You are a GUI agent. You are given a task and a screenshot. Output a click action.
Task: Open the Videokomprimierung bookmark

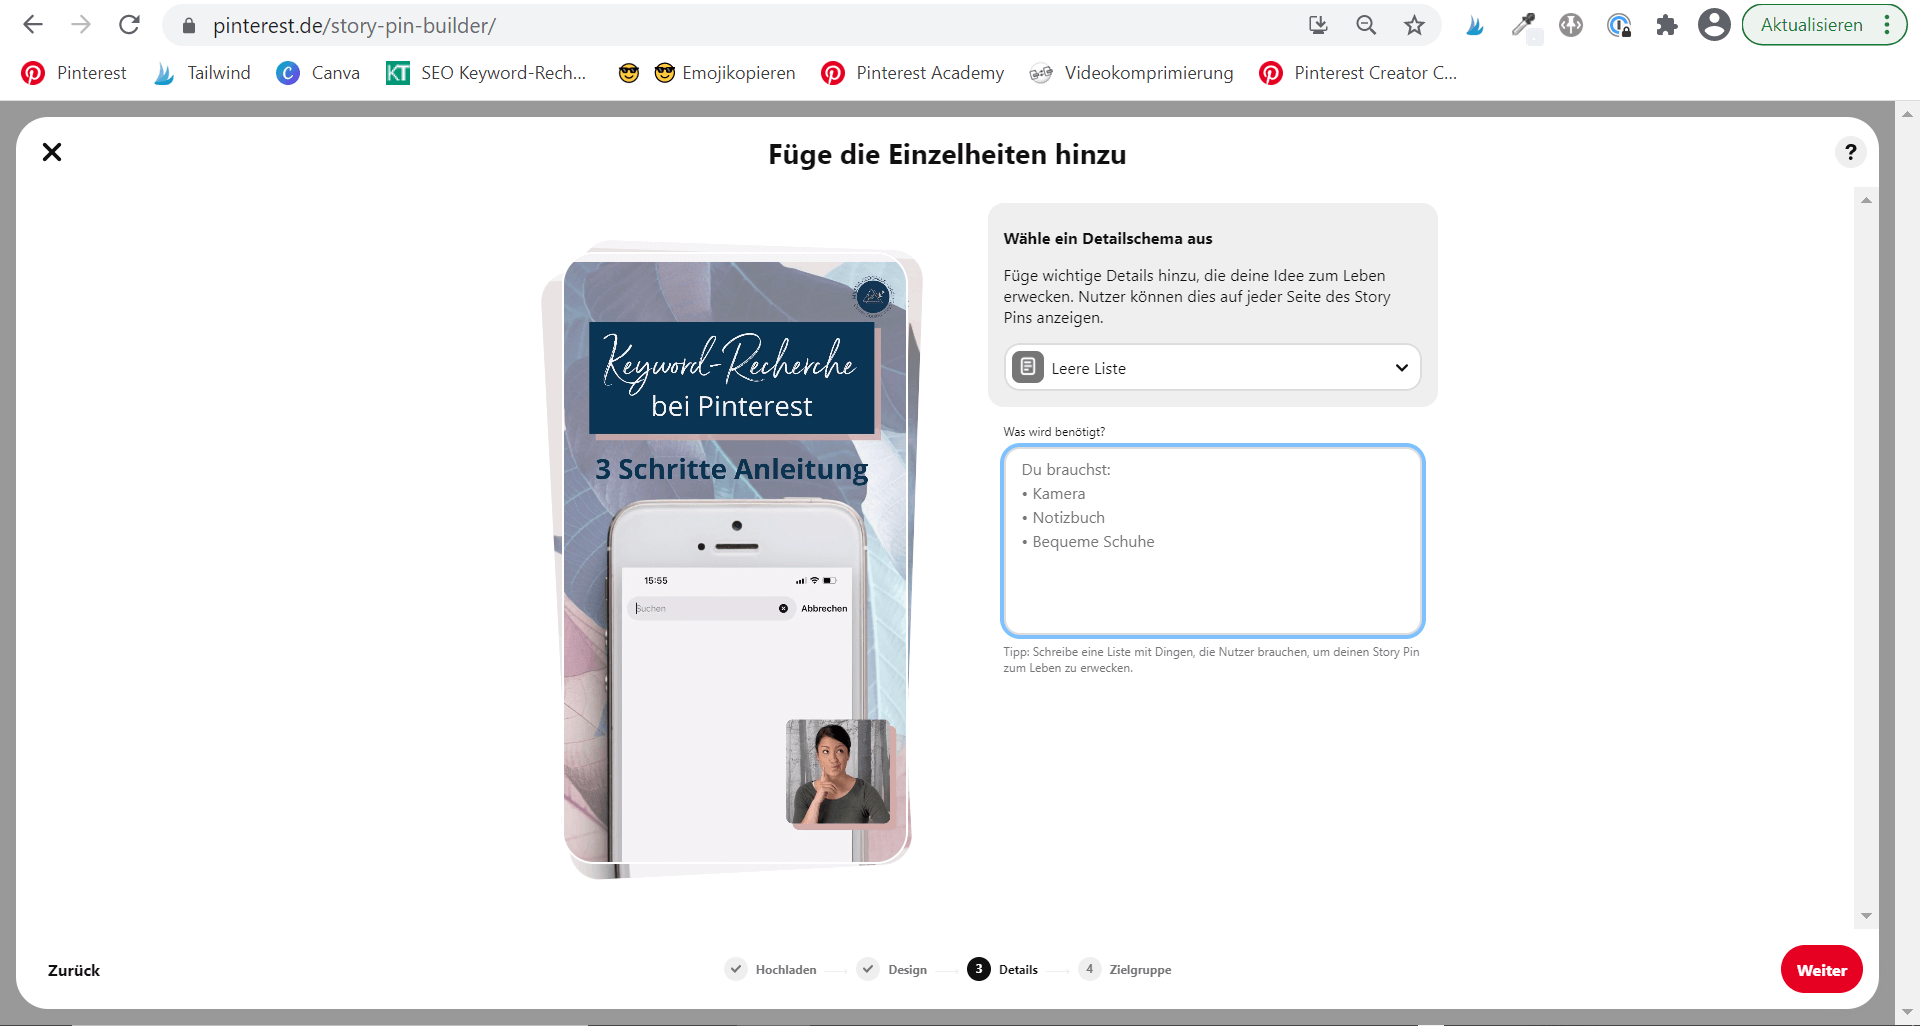pyautogui.click(x=1131, y=73)
